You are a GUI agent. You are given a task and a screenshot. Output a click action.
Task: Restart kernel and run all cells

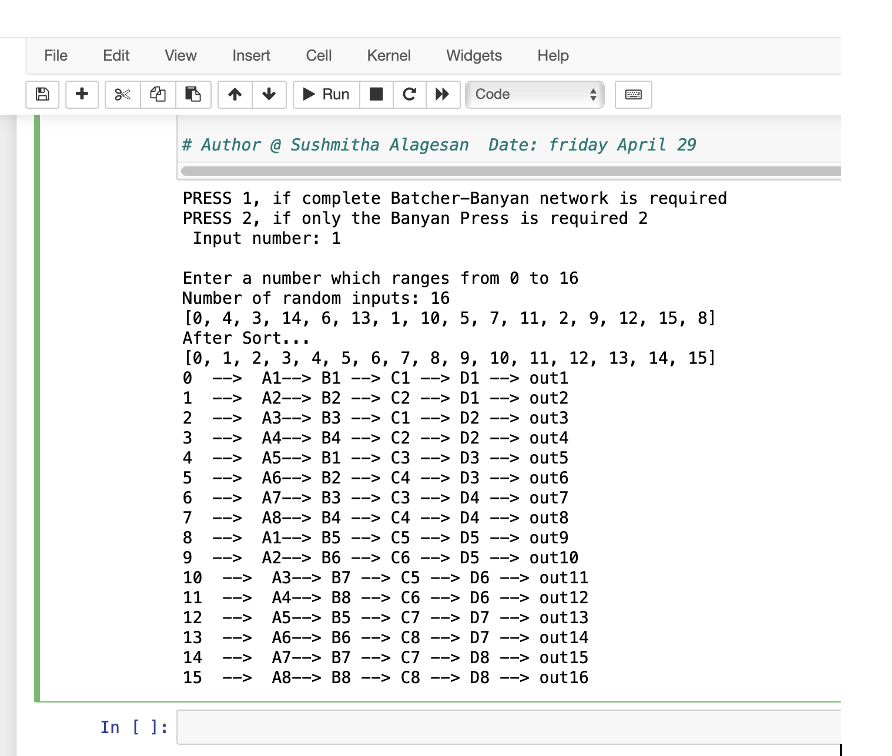click(x=441, y=94)
